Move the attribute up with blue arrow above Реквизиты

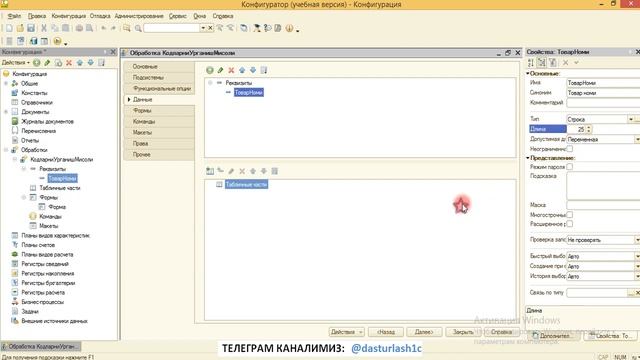pyautogui.click(x=242, y=70)
